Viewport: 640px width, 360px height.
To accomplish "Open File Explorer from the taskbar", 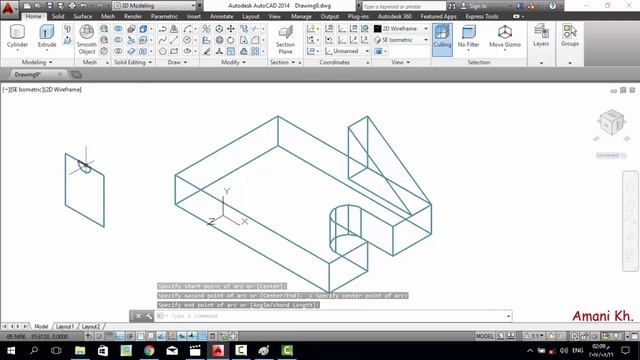I will (80, 351).
